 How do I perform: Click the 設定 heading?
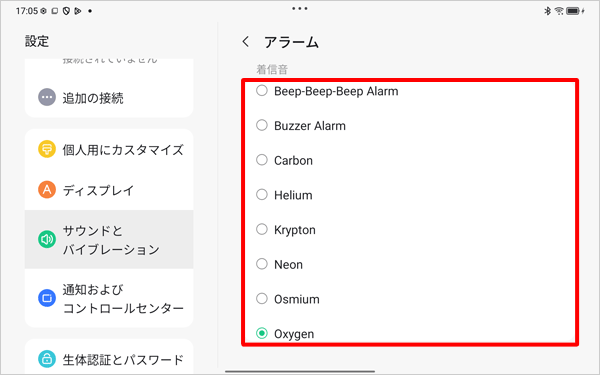[x=37, y=41]
